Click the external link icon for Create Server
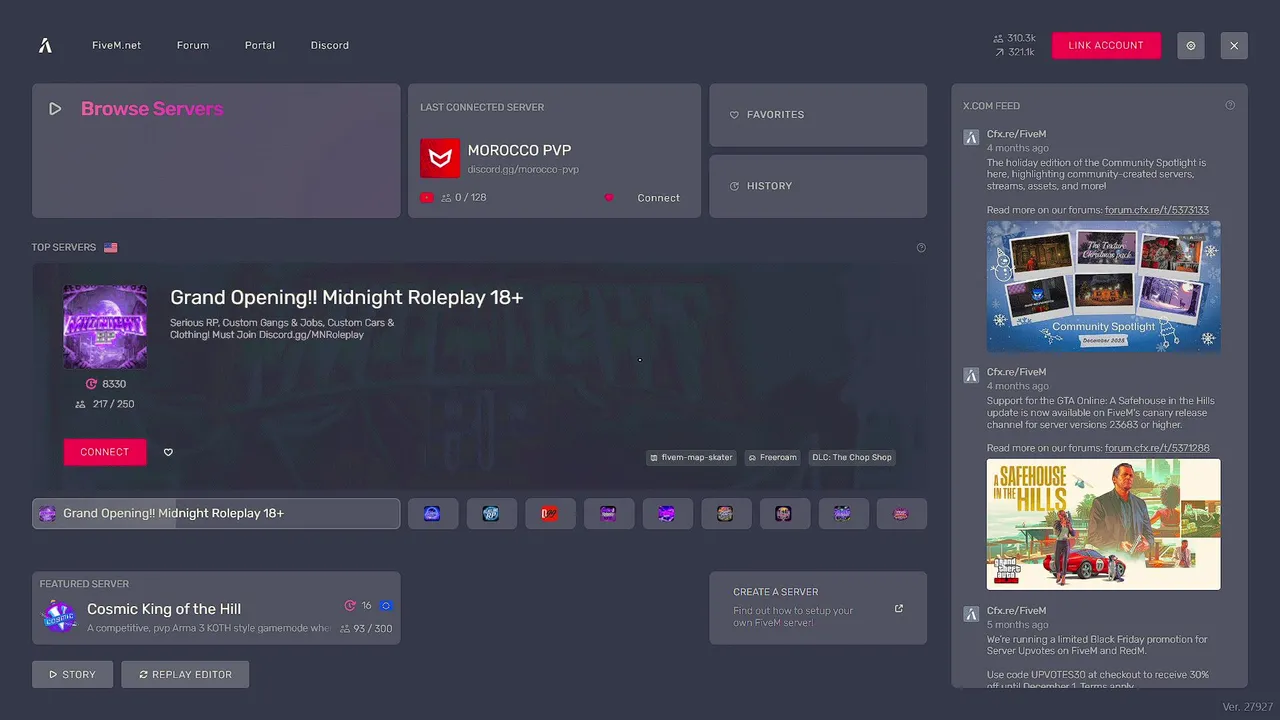 (898, 608)
